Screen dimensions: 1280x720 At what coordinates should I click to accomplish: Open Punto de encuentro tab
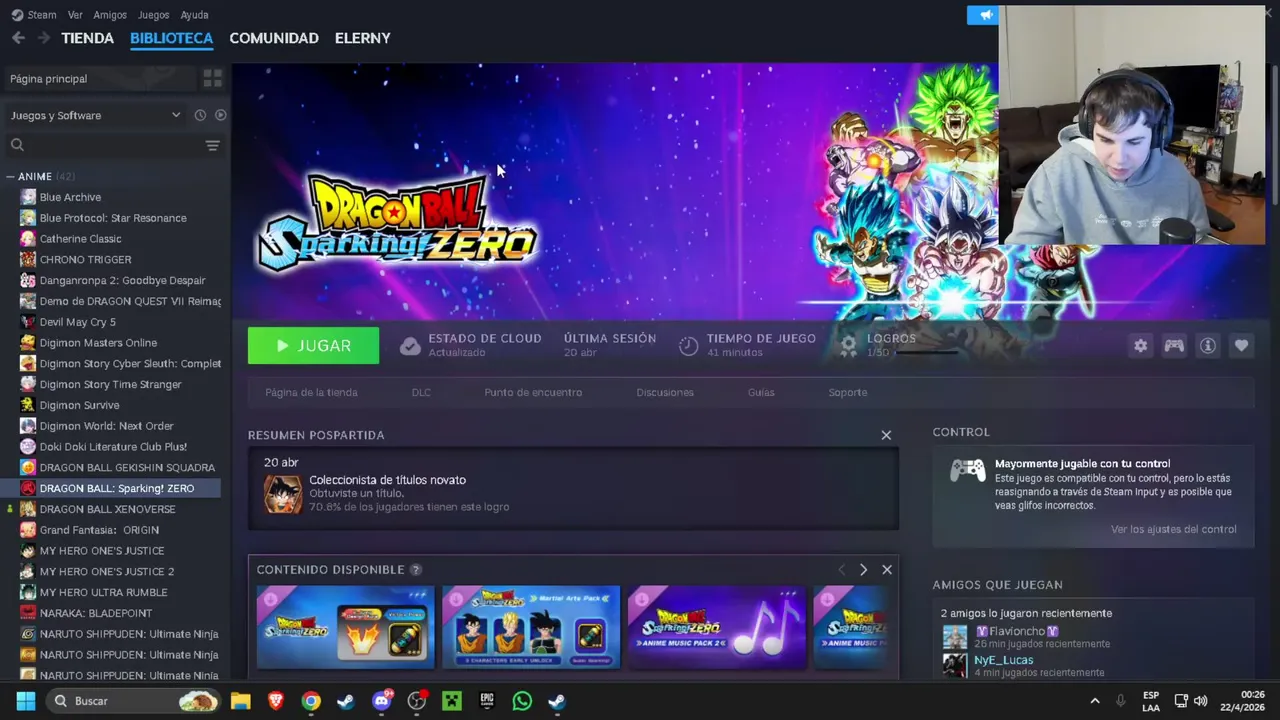[533, 392]
